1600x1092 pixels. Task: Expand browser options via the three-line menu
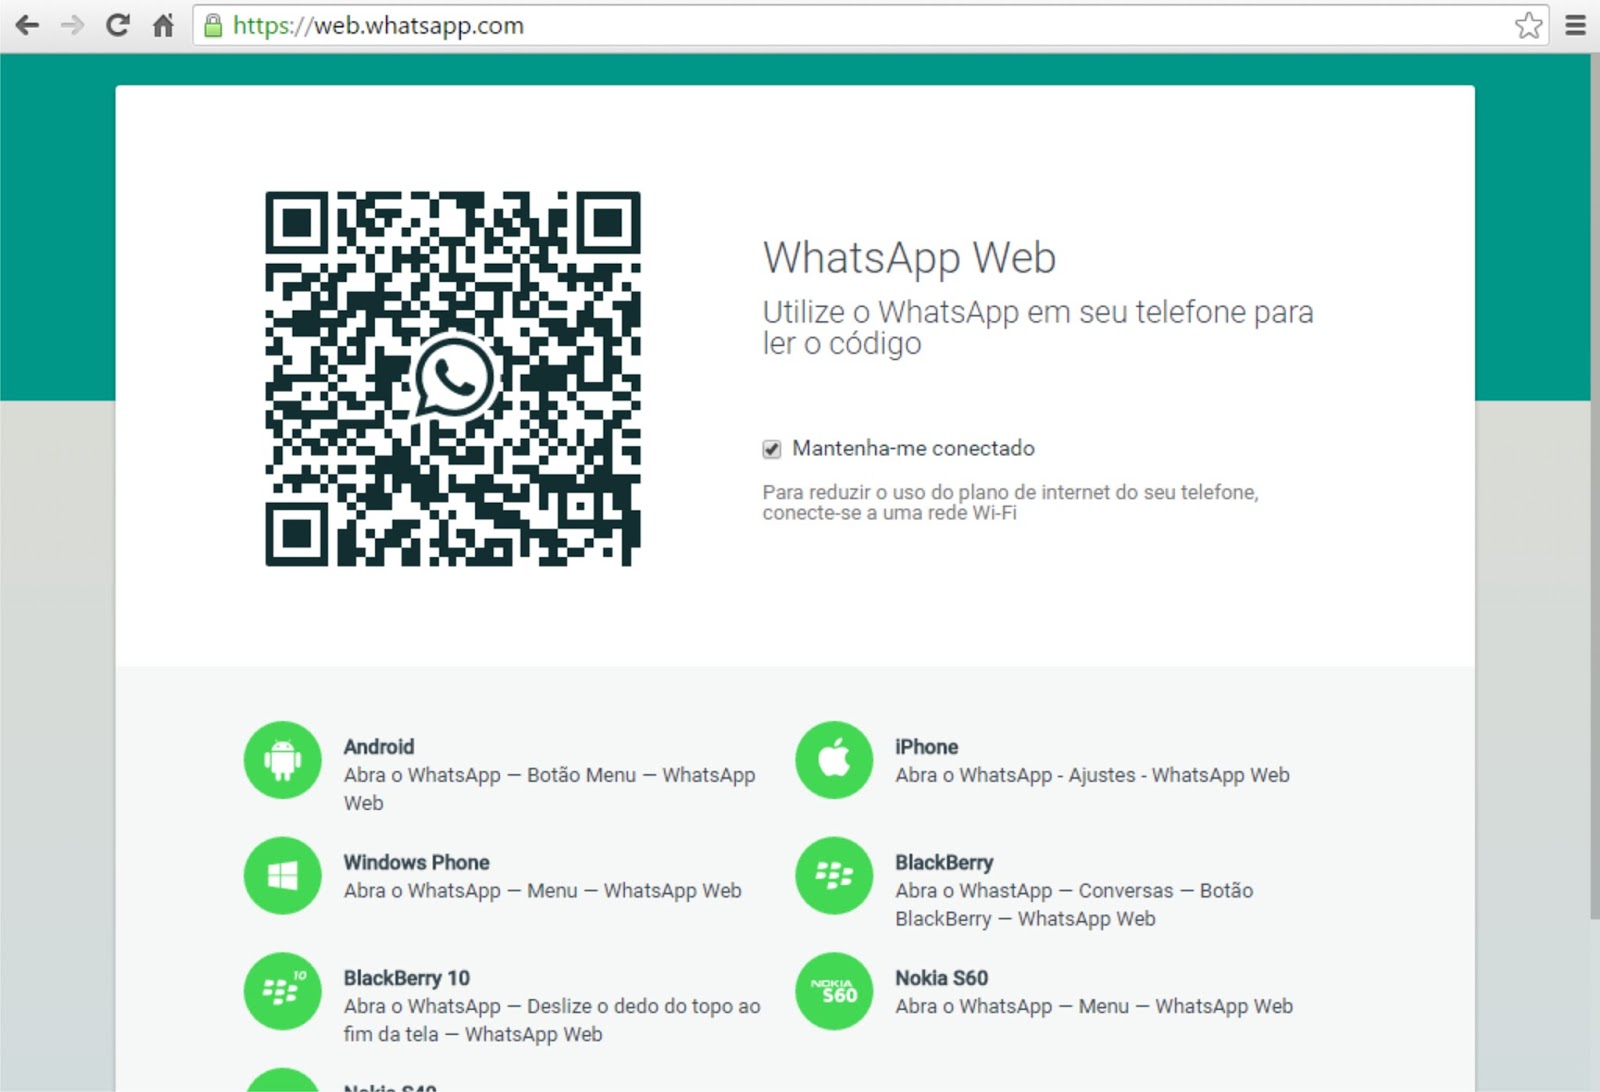(1576, 25)
